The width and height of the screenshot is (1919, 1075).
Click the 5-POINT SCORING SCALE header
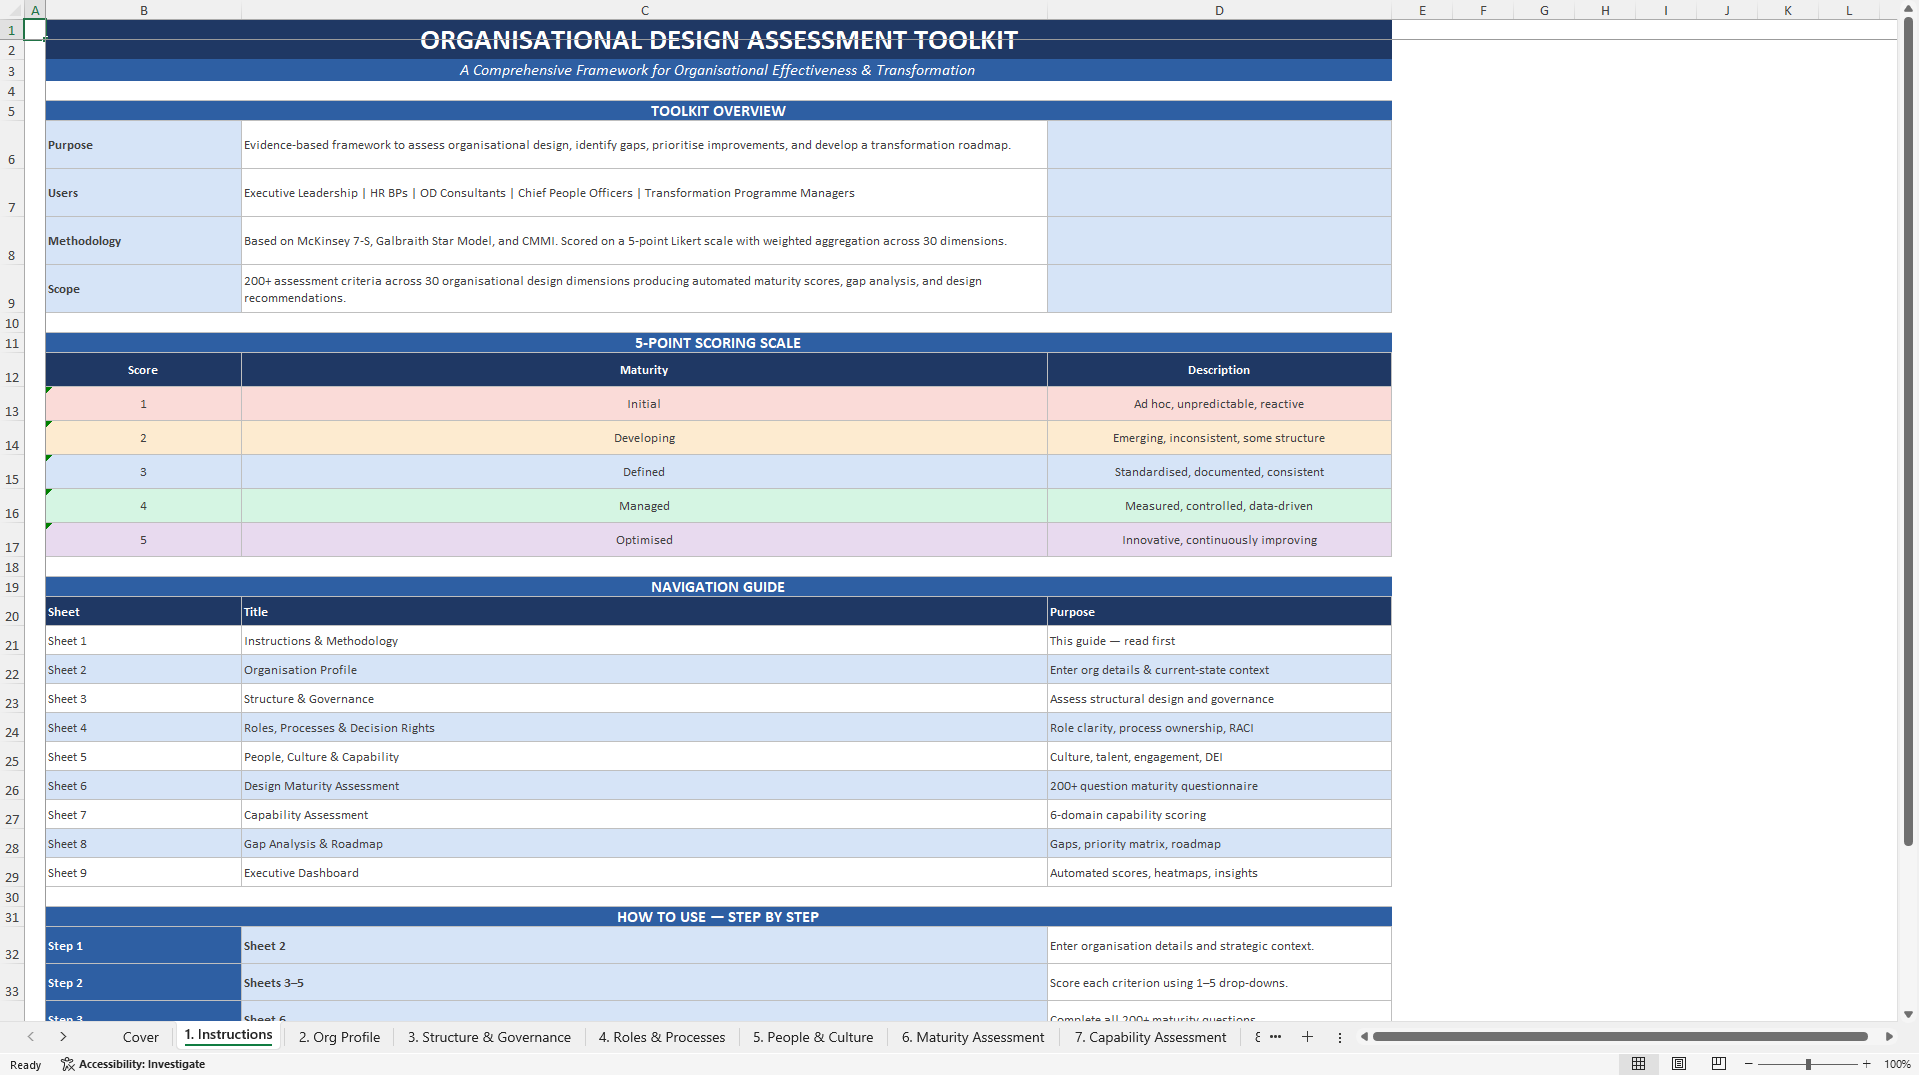click(718, 343)
